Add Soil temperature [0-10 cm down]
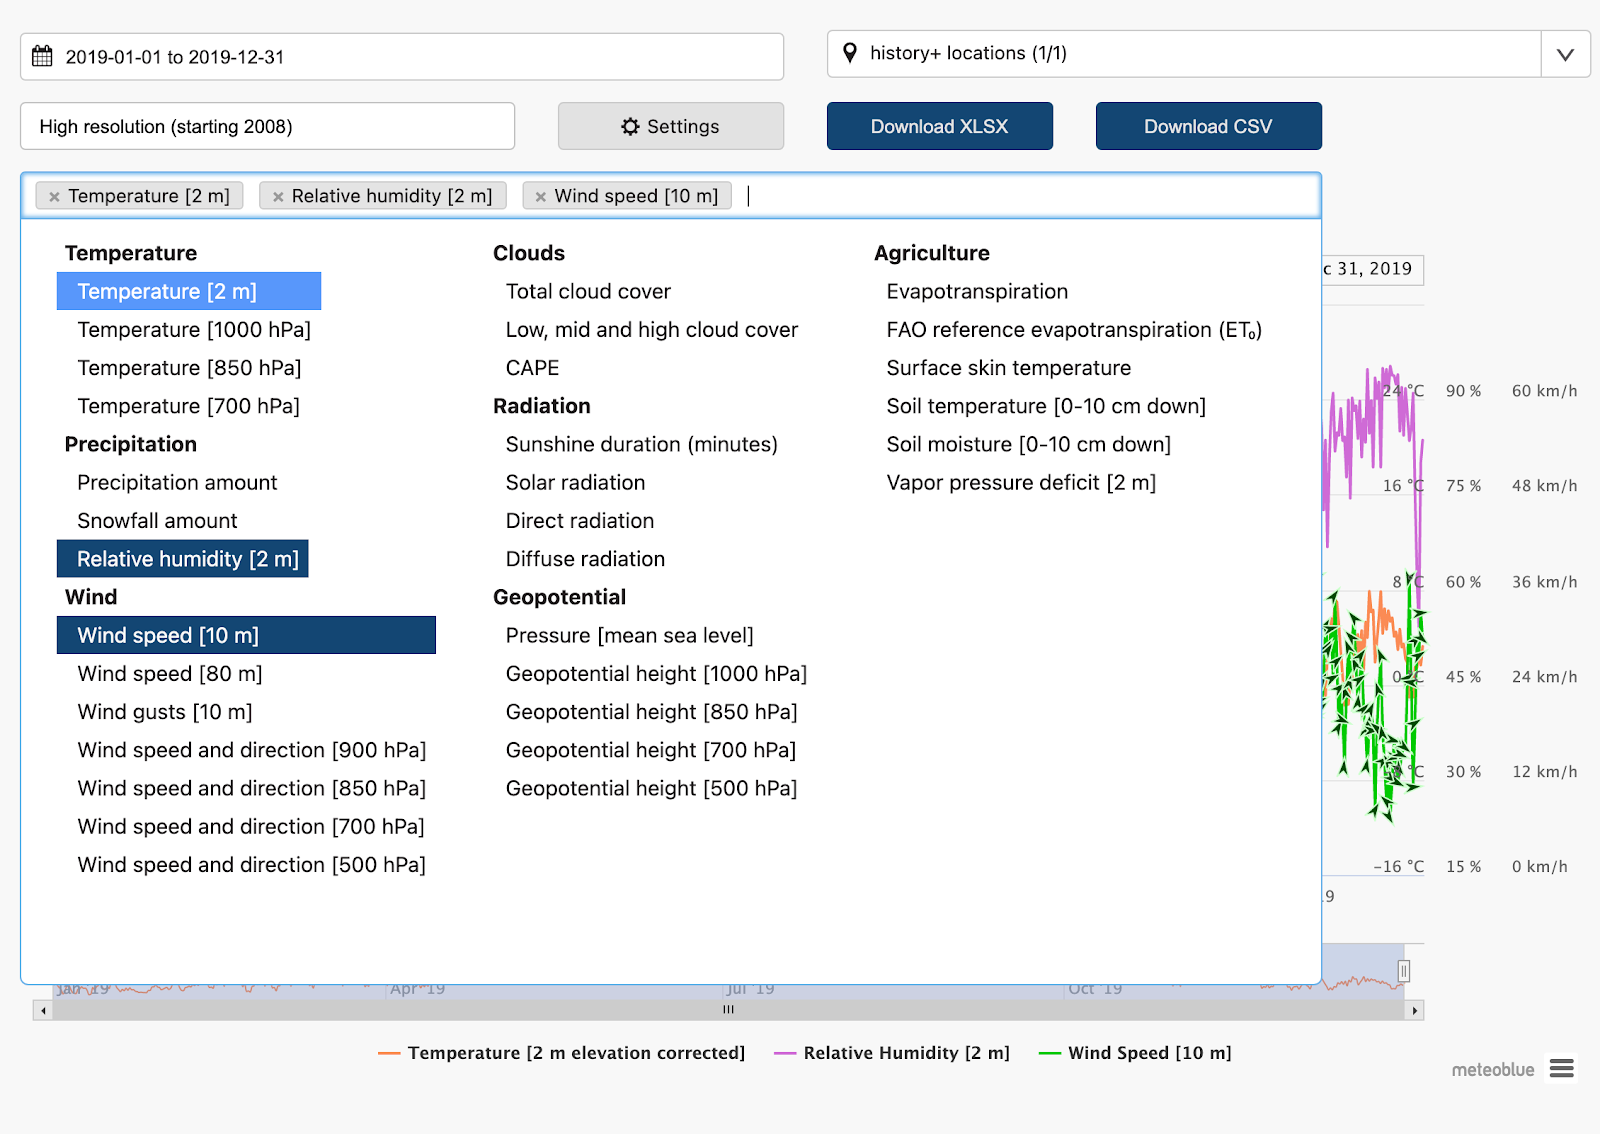 click(x=1046, y=406)
